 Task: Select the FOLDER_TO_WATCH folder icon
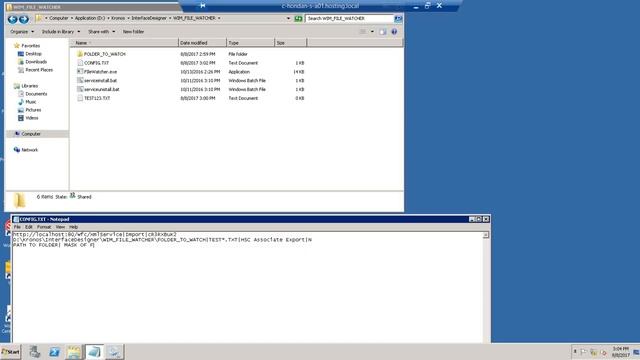coord(80,54)
